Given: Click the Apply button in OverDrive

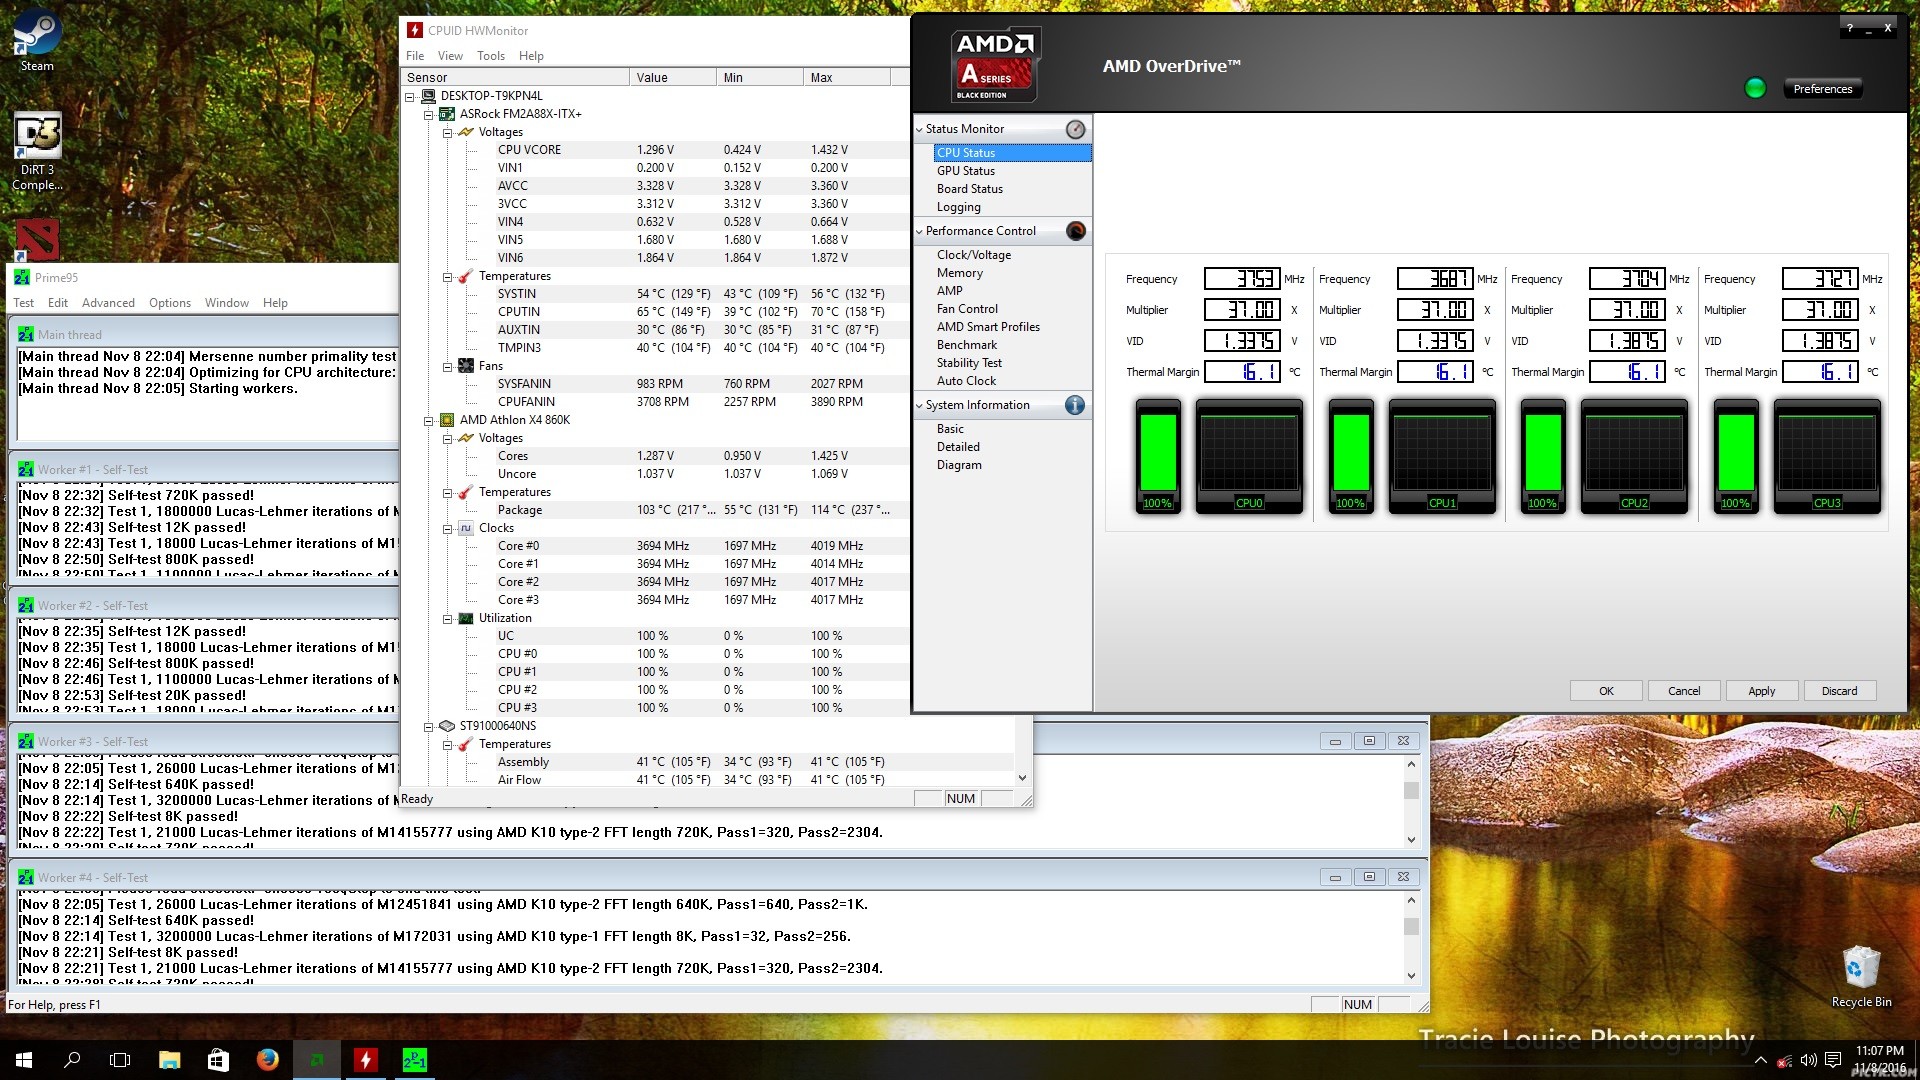Looking at the screenshot, I should tap(1761, 691).
